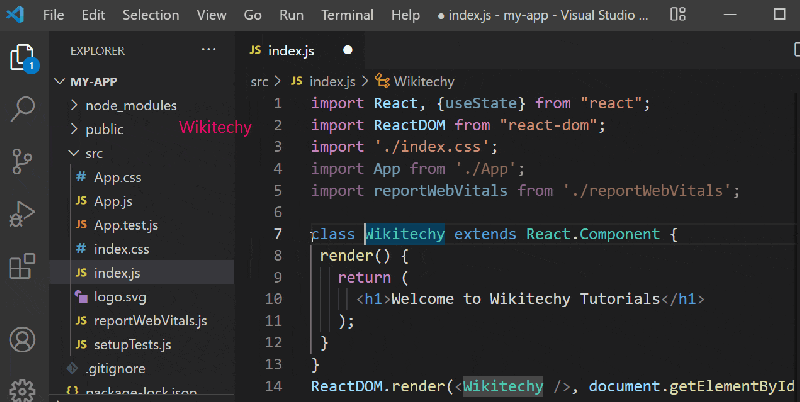
Task: Open setupTests.js in the explorer
Action: pos(133,345)
